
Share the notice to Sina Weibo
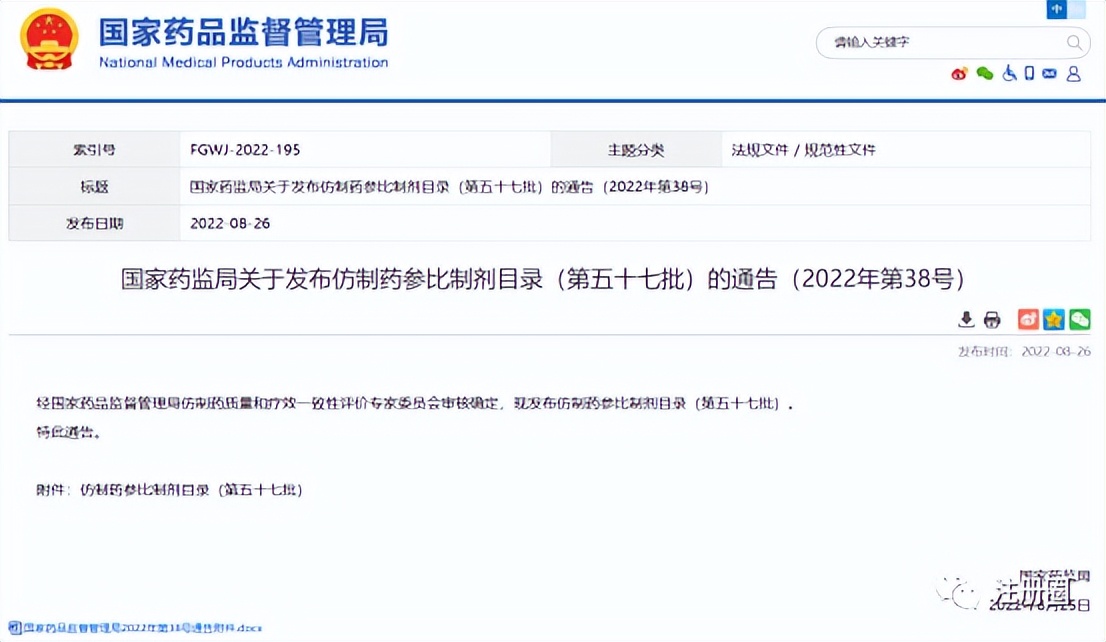point(1027,319)
